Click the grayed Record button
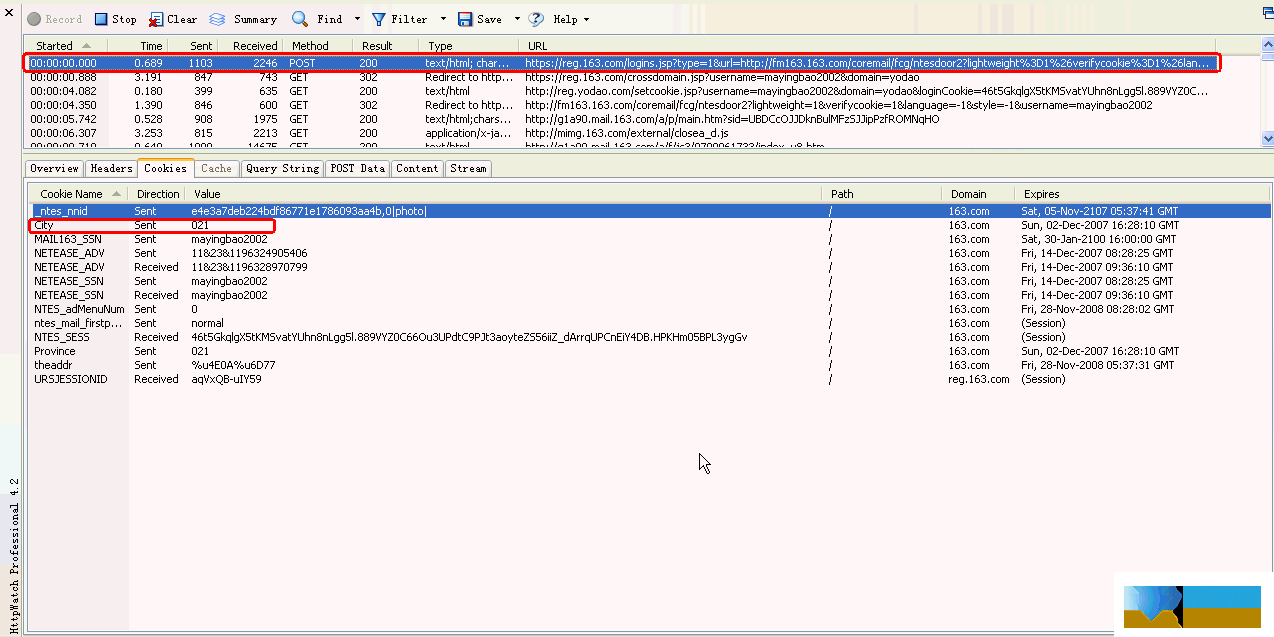This screenshot has height=637, width=1274. 55,19
